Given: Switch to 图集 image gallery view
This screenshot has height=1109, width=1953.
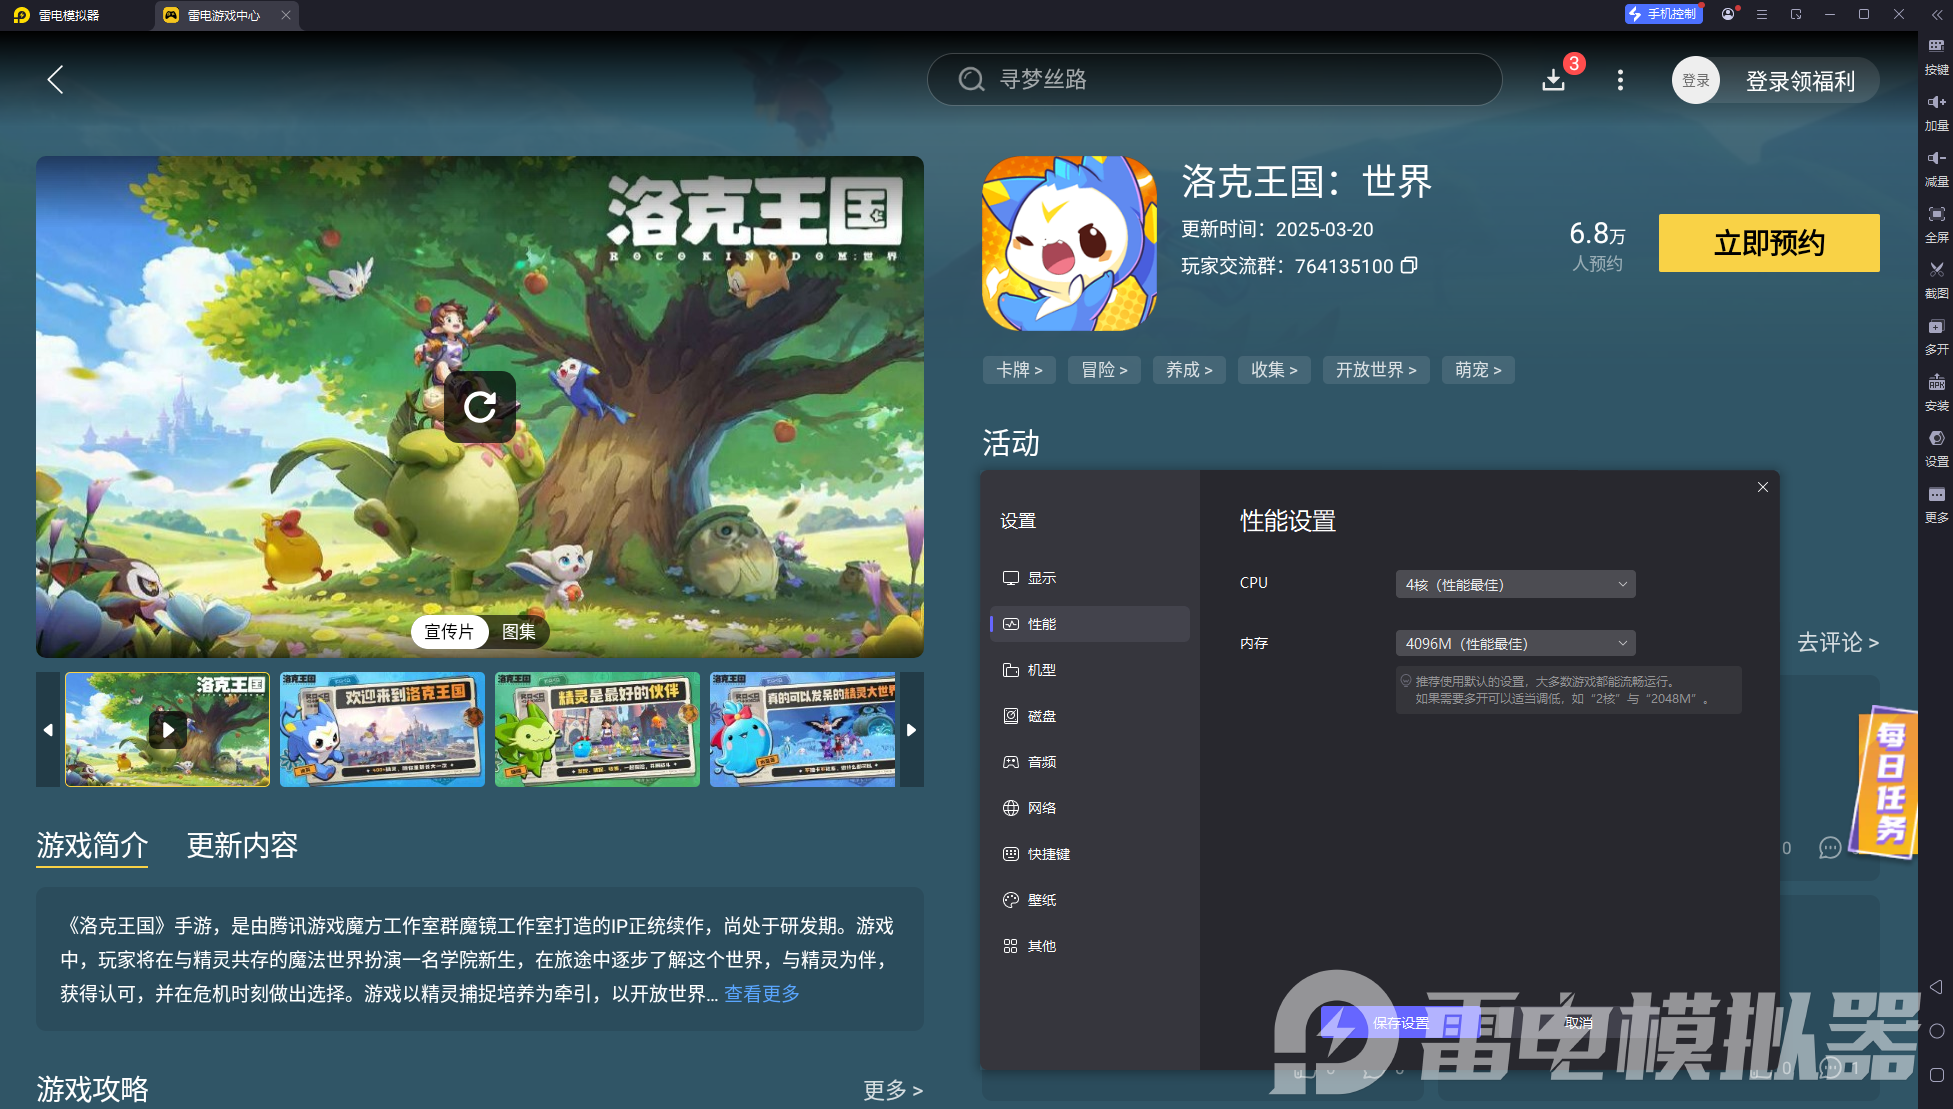Looking at the screenshot, I should (520, 632).
